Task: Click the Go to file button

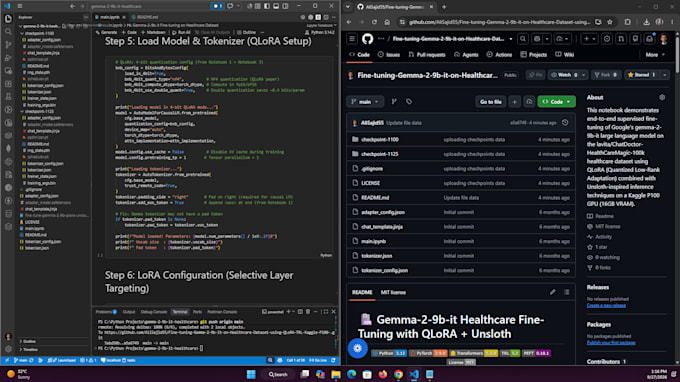Action: tap(490, 101)
